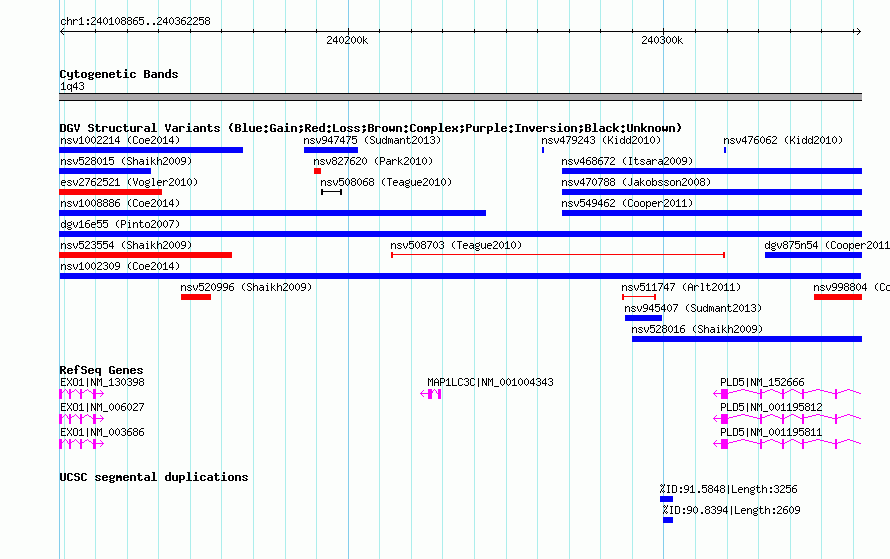This screenshot has height=559, width=890.
Task: Select the EXO1|NM_003686 gene glyph
Action: click(x=82, y=444)
